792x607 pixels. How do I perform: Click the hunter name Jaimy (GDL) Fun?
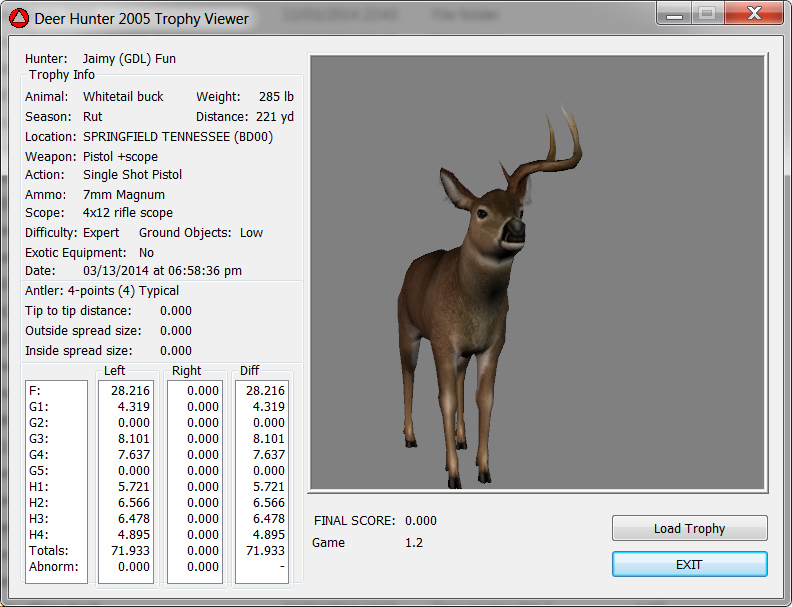tap(129, 59)
